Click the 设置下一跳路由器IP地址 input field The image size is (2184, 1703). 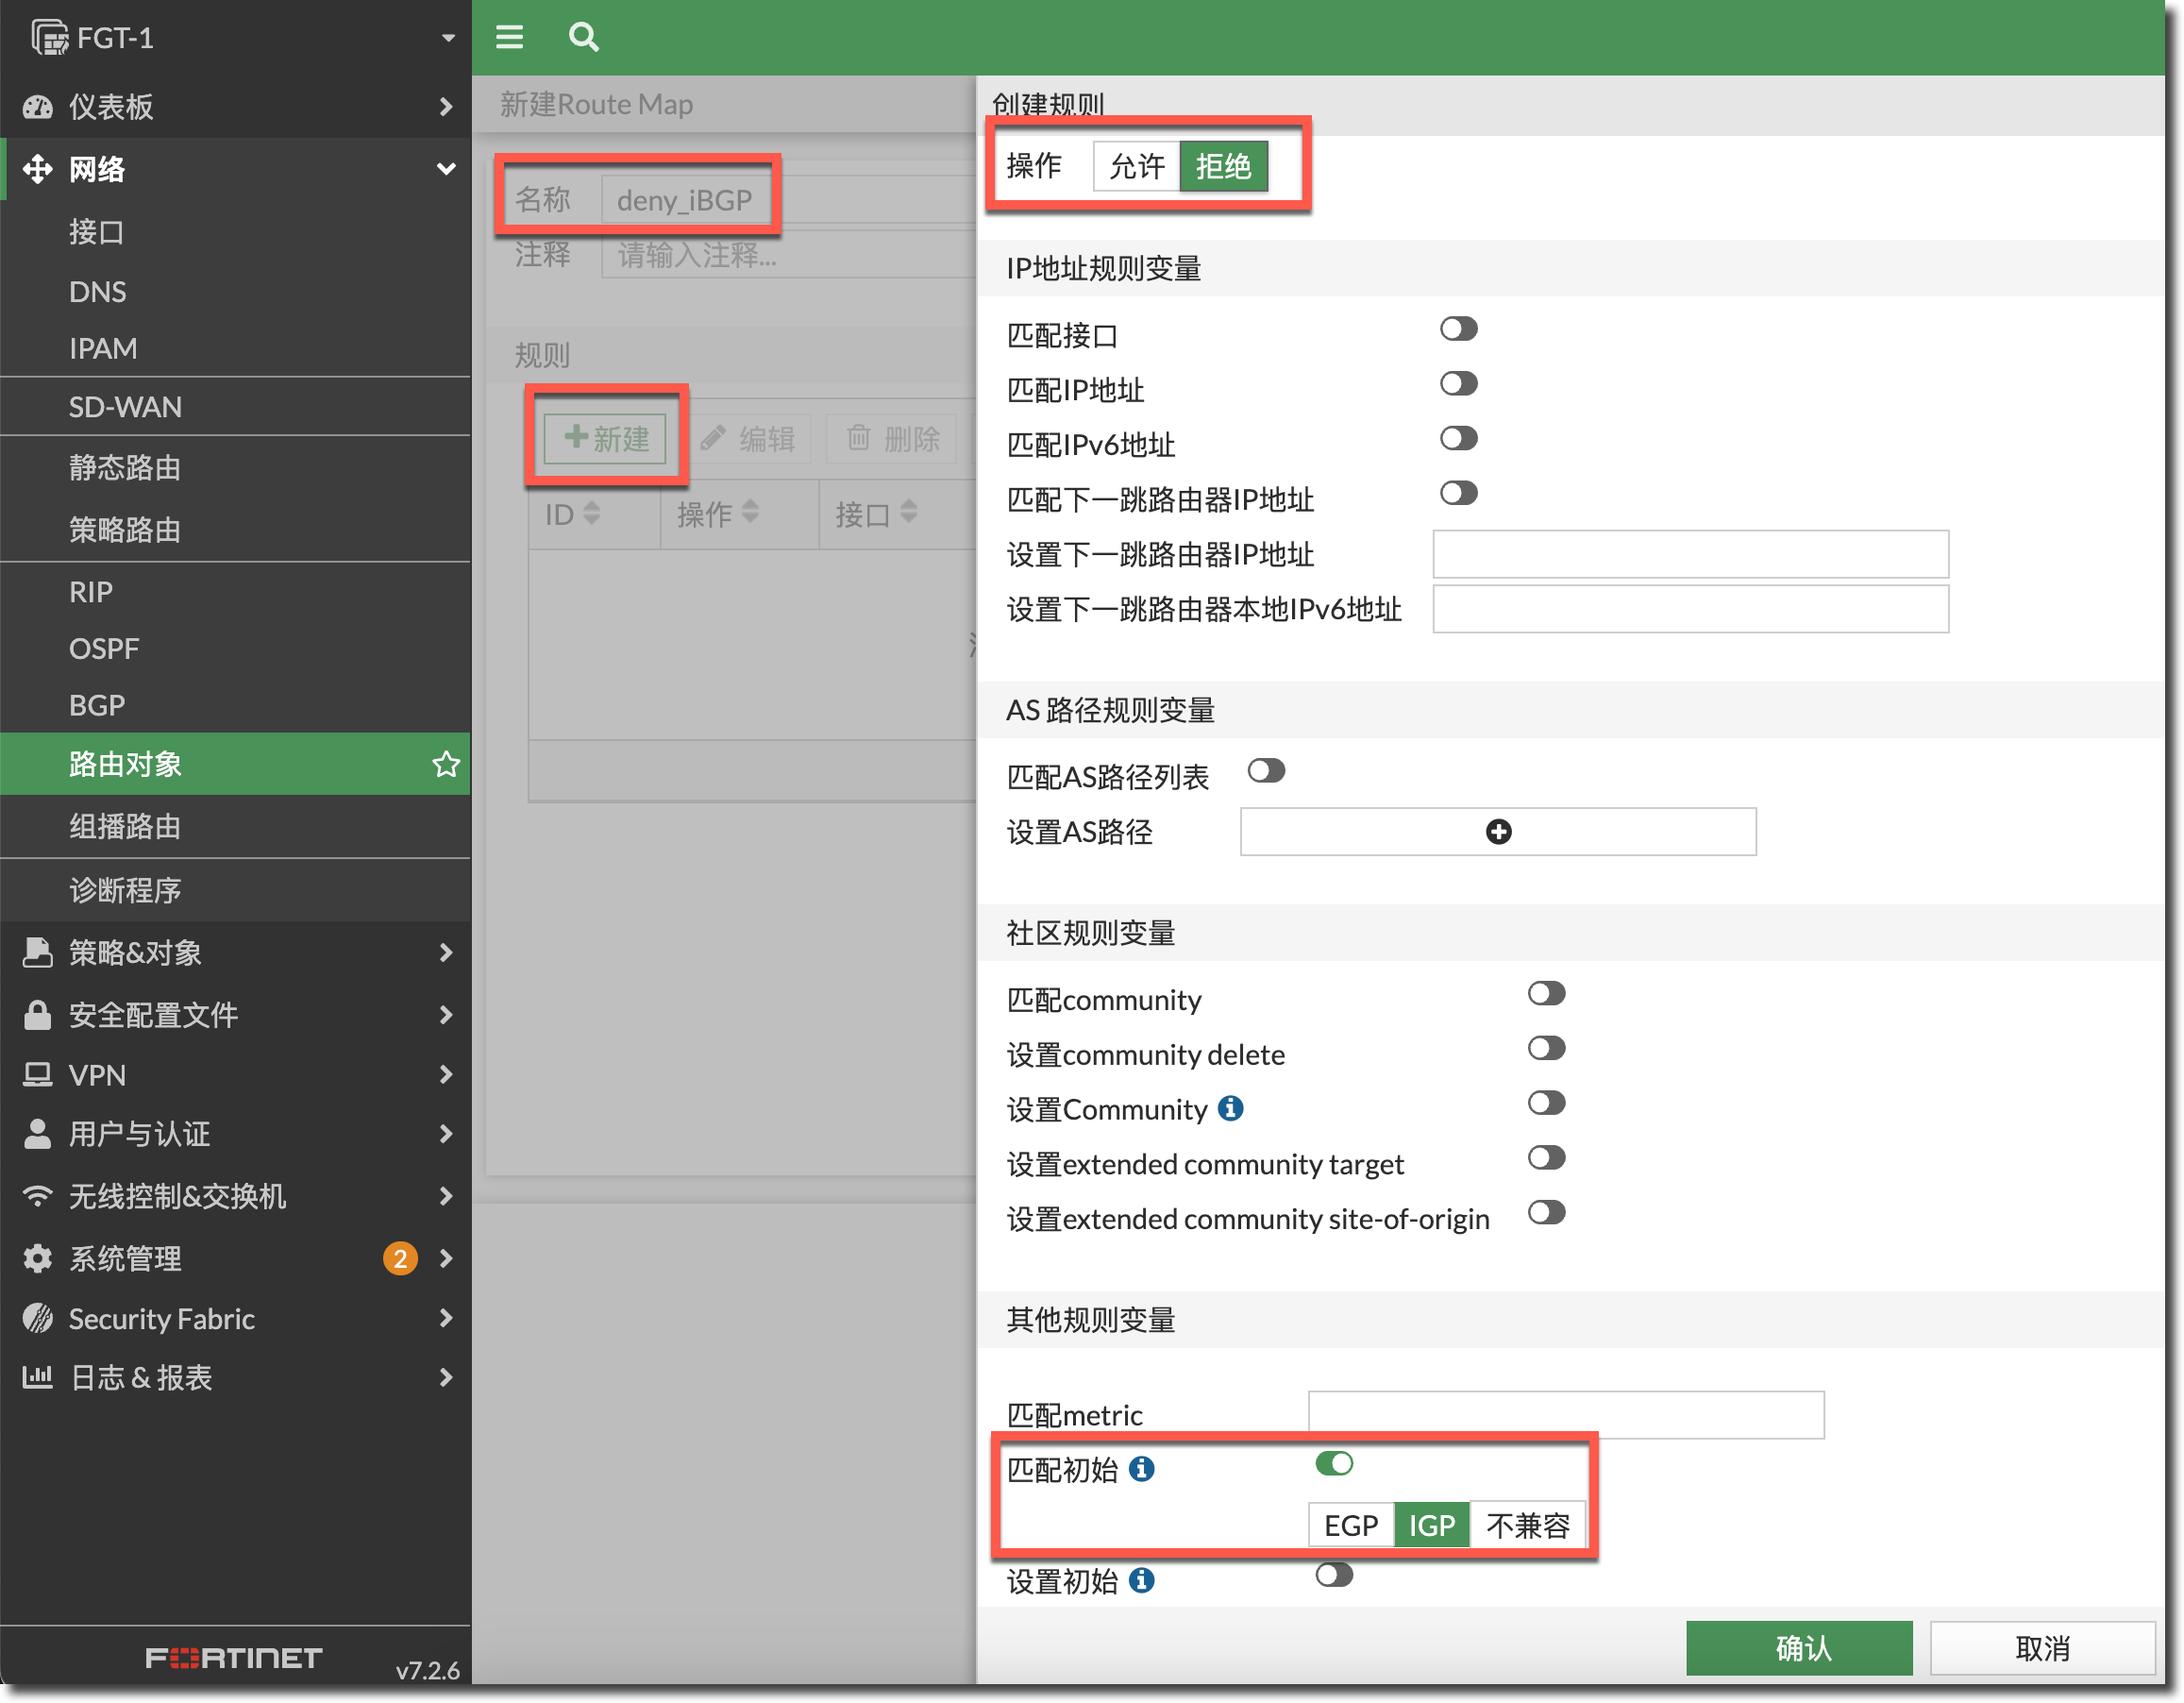tap(1689, 554)
